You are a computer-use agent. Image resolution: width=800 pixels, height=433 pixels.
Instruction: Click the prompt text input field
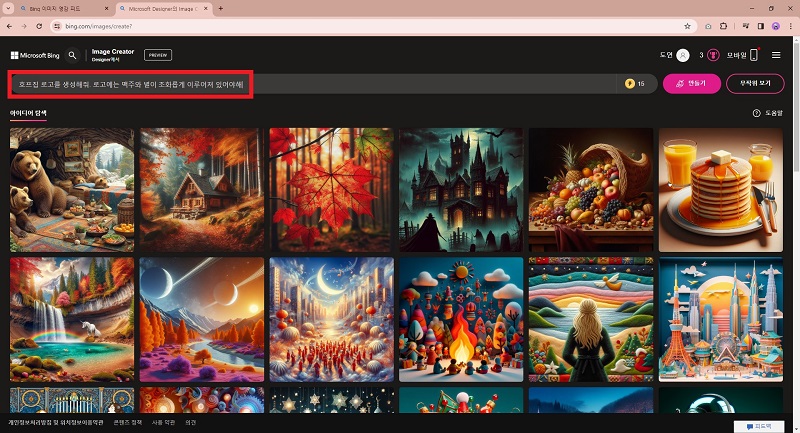pos(312,84)
